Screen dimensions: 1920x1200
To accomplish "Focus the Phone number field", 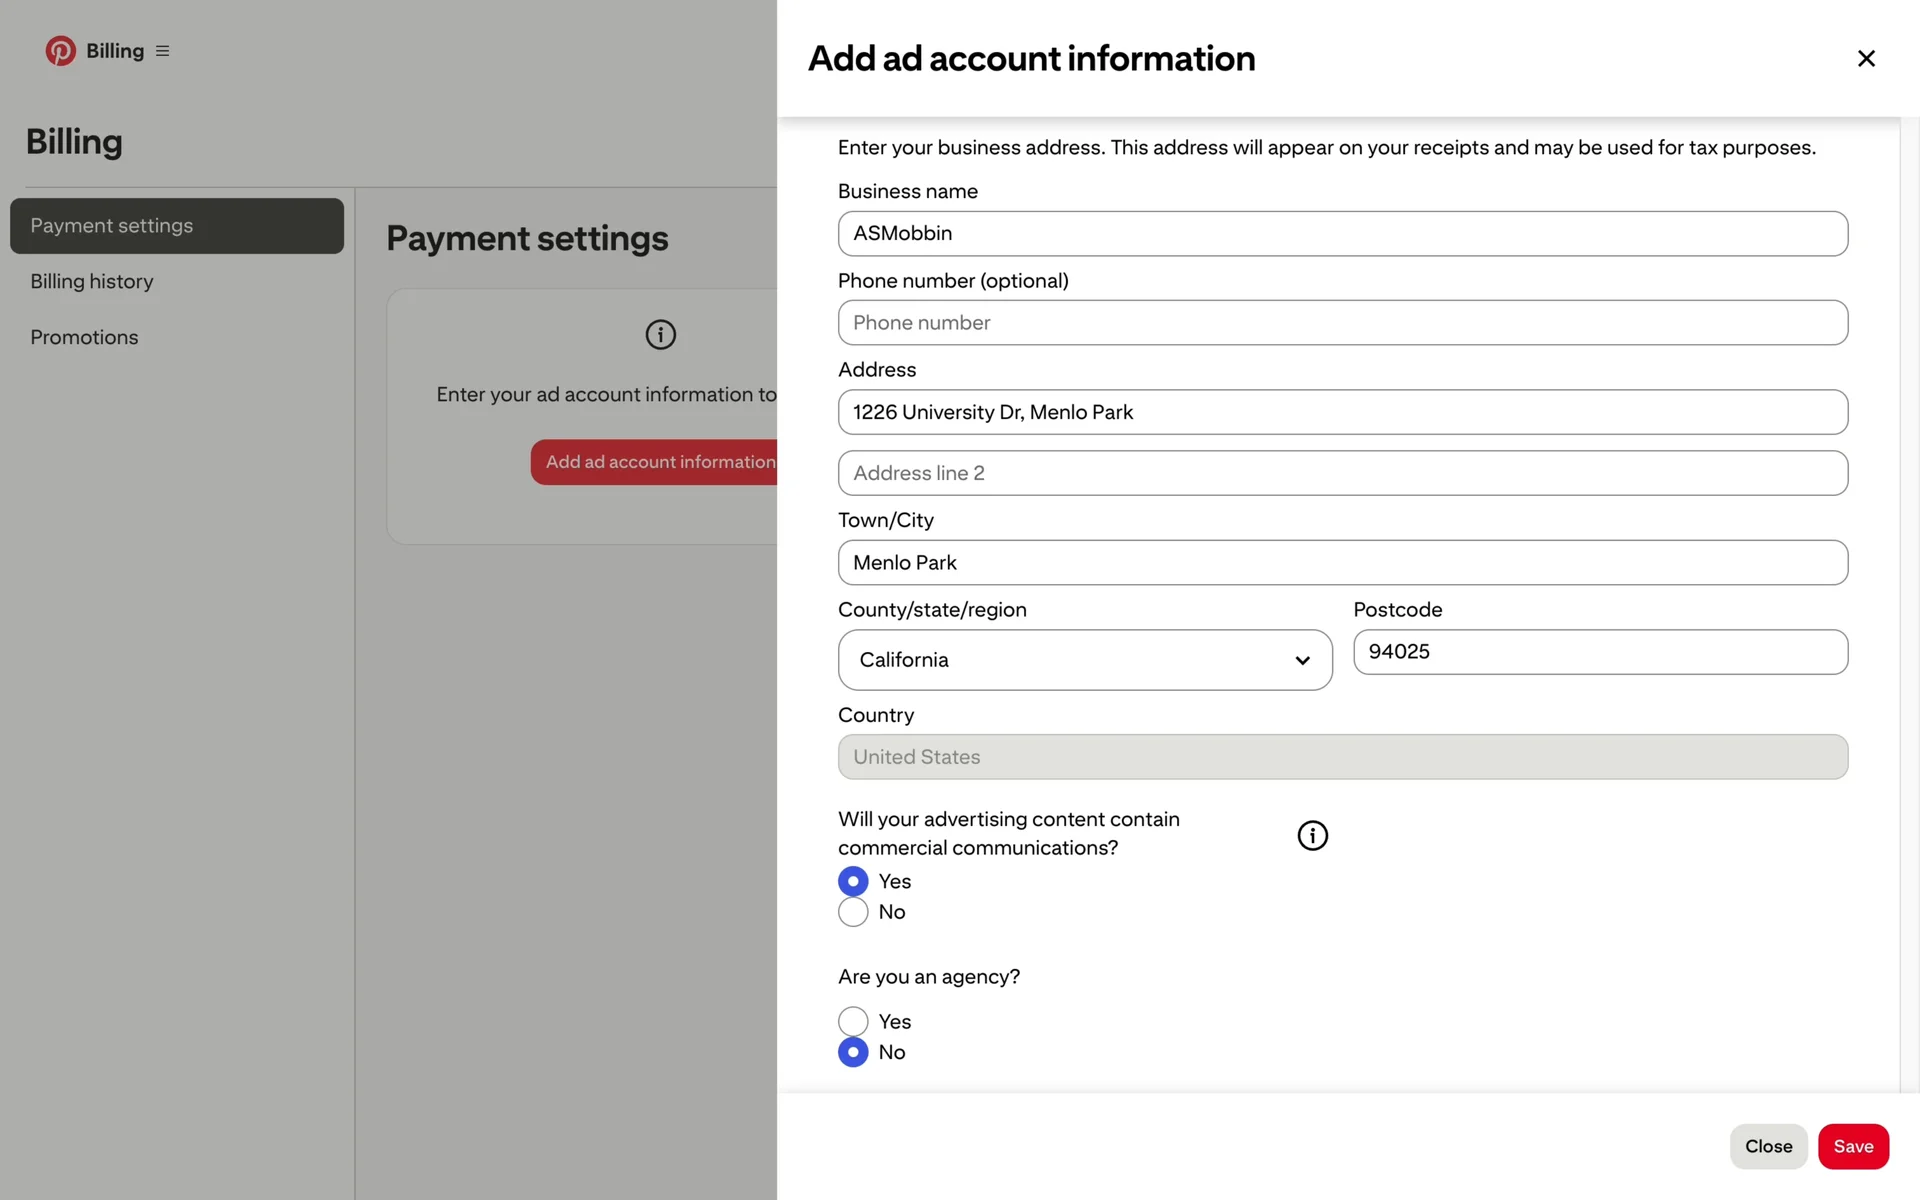I will 1342,323.
